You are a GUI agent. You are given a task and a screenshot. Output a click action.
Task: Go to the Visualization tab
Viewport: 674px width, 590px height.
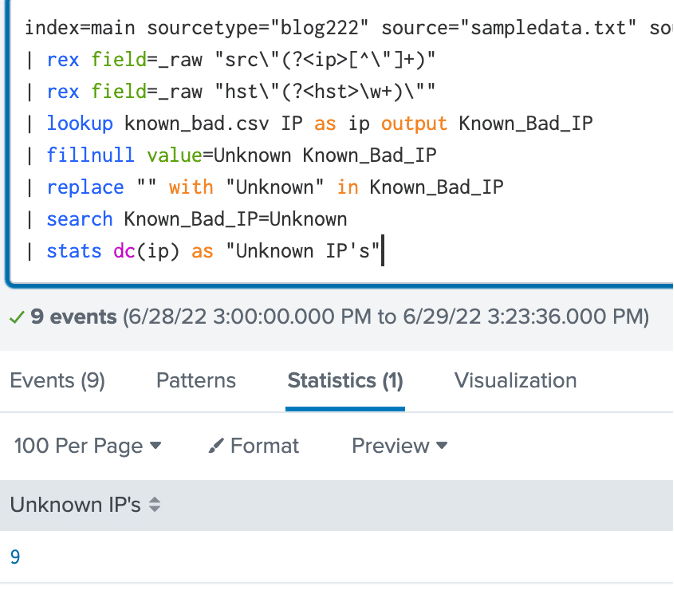(x=515, y=380)
